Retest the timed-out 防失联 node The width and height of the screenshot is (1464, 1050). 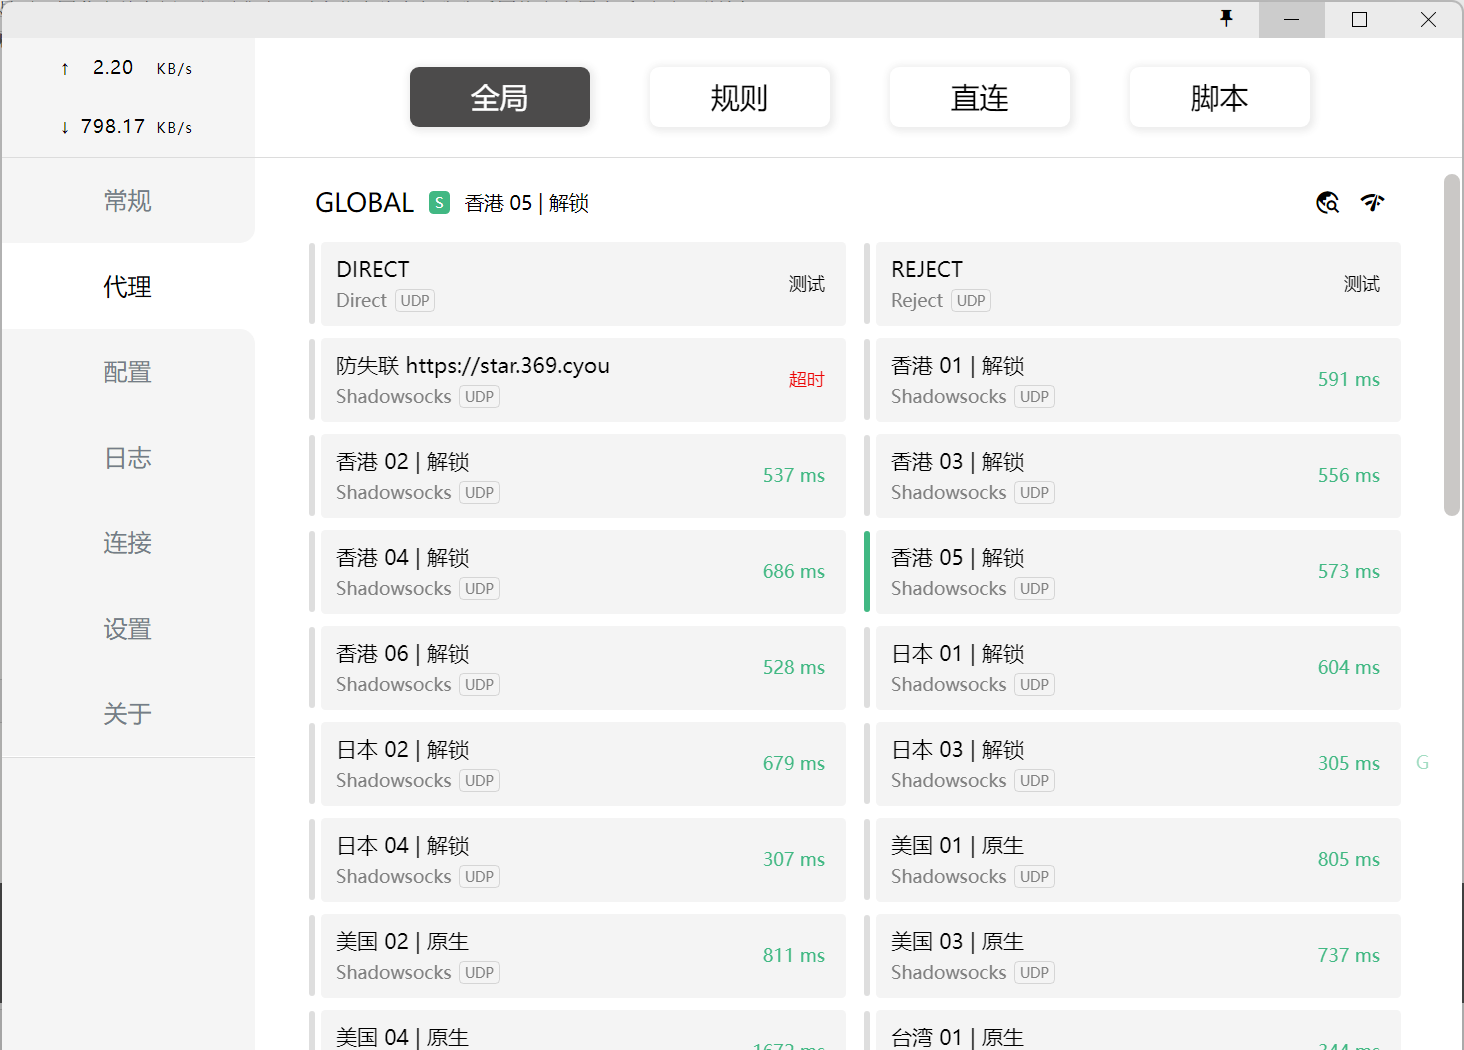click(806, 380)
